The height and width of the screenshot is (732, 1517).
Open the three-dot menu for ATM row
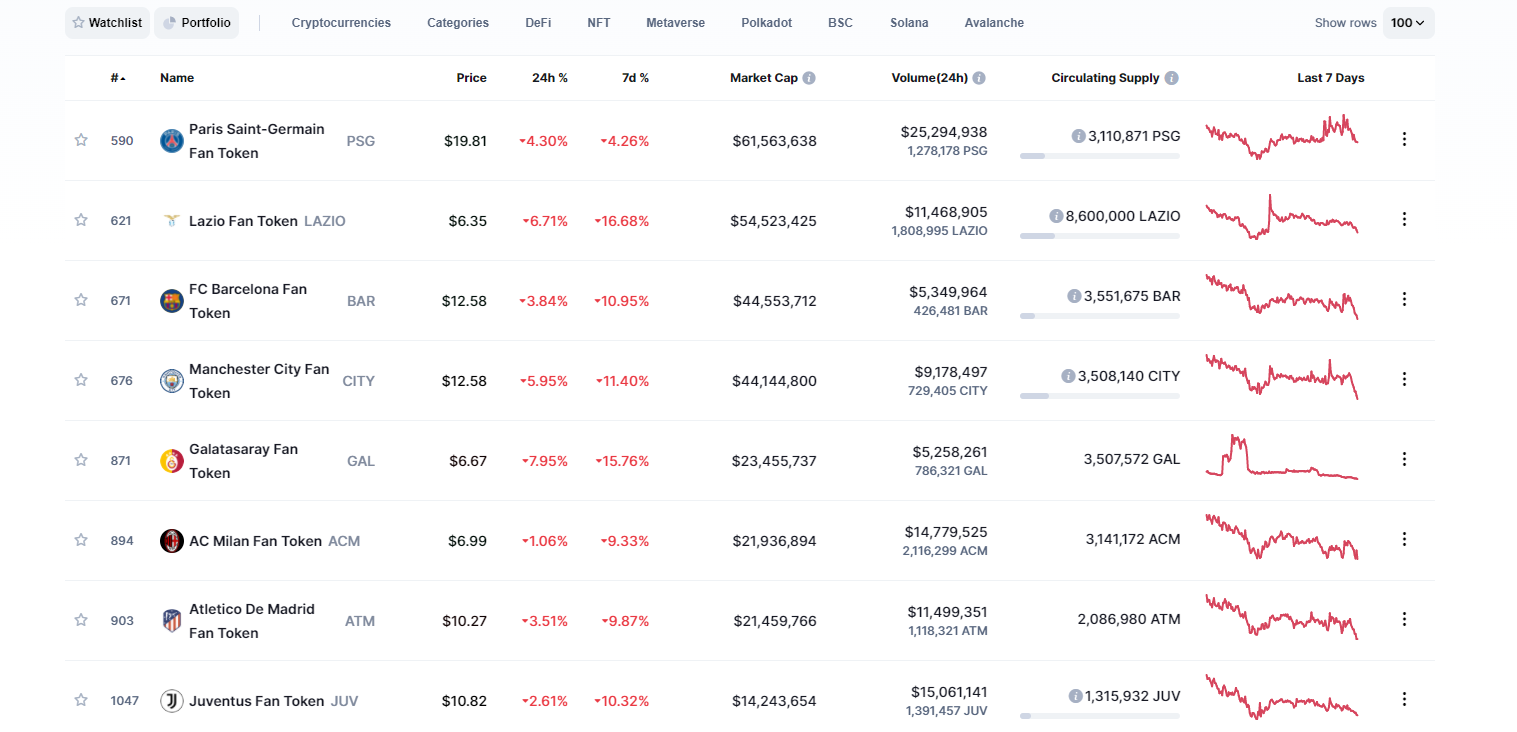click(1404, 619)
